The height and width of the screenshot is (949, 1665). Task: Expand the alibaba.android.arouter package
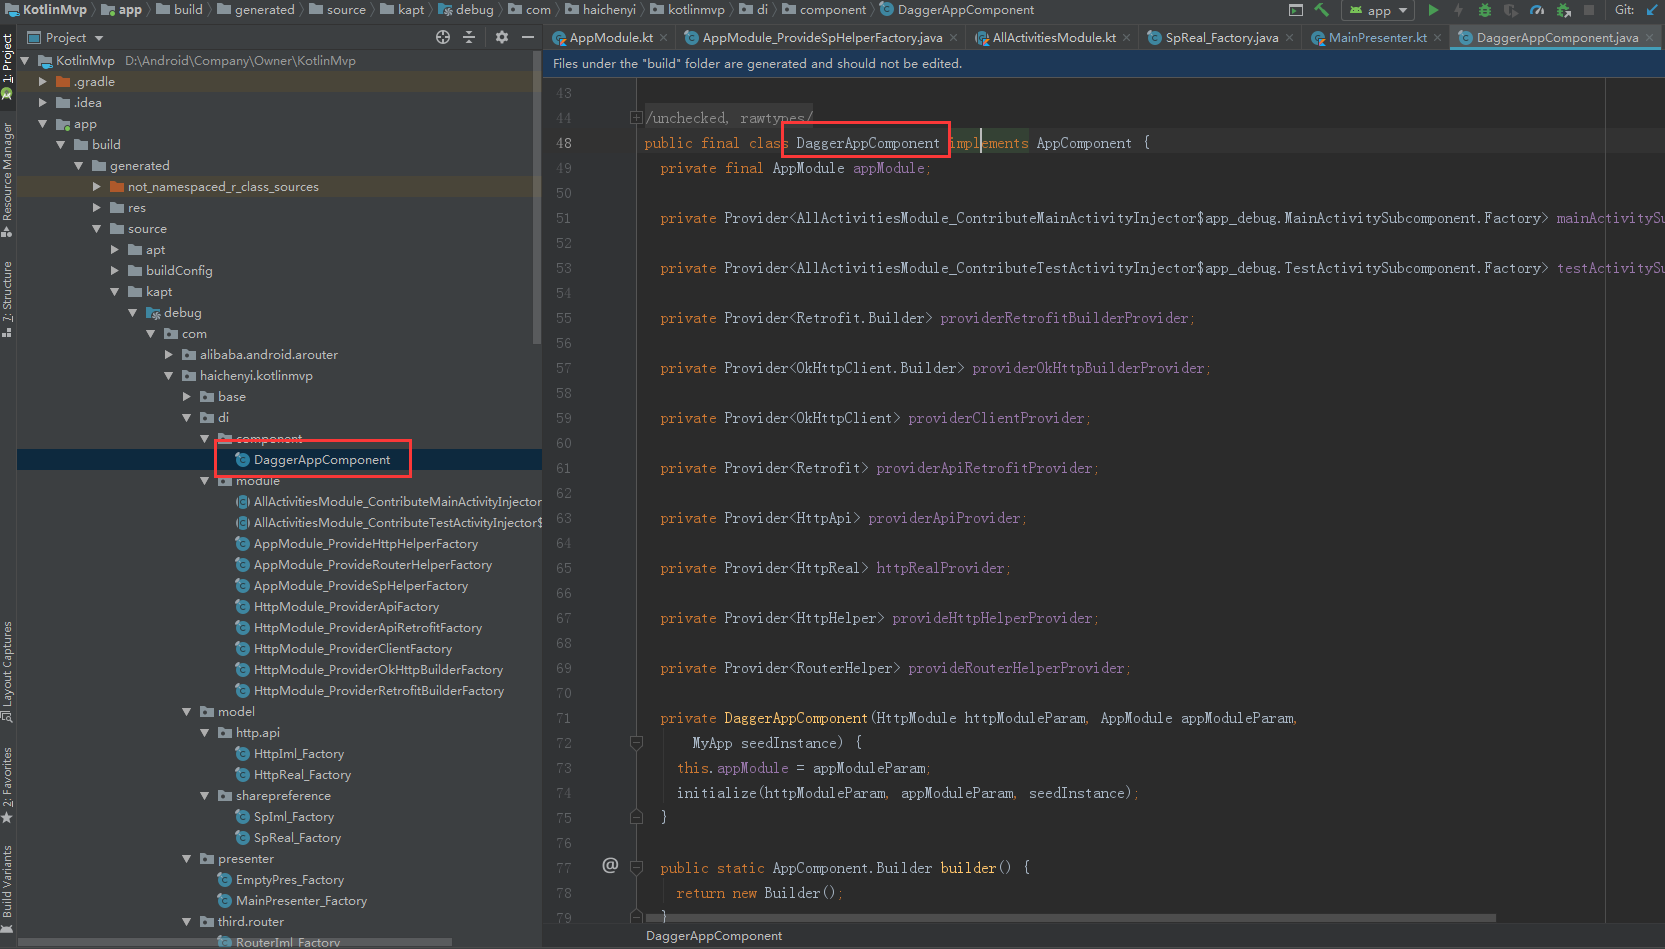pyautogui.click(x=169, y=355)
